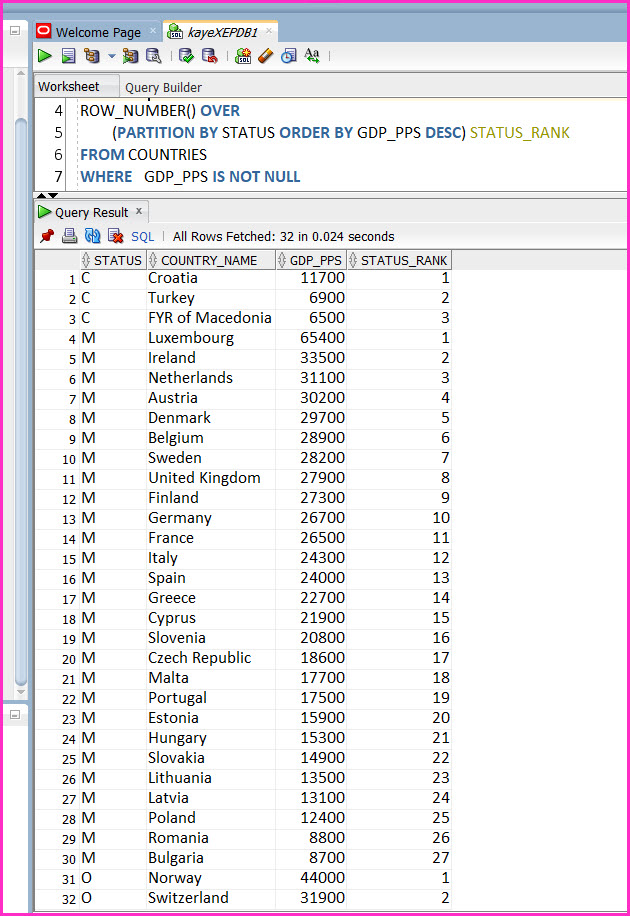Click the Luxembourg cell
Viewport: 630px width, 916px height.
tap(210, 338)
